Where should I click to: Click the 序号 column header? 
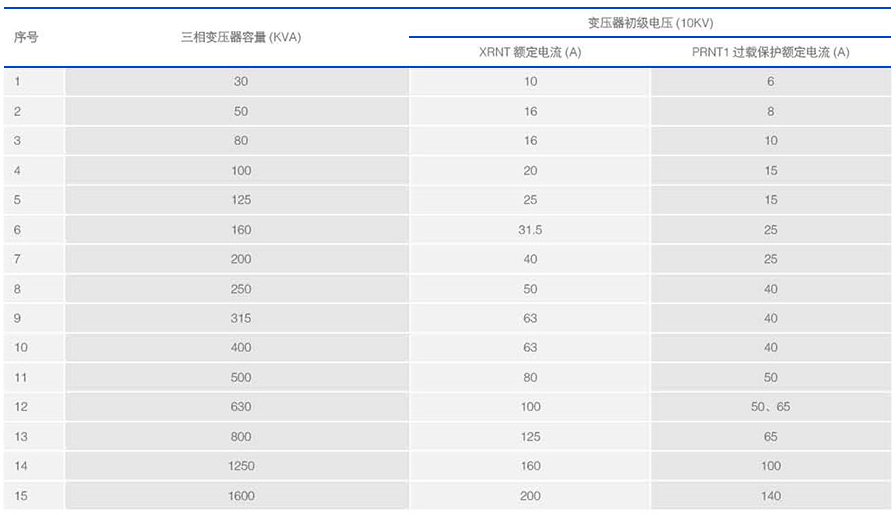[26, 37]
